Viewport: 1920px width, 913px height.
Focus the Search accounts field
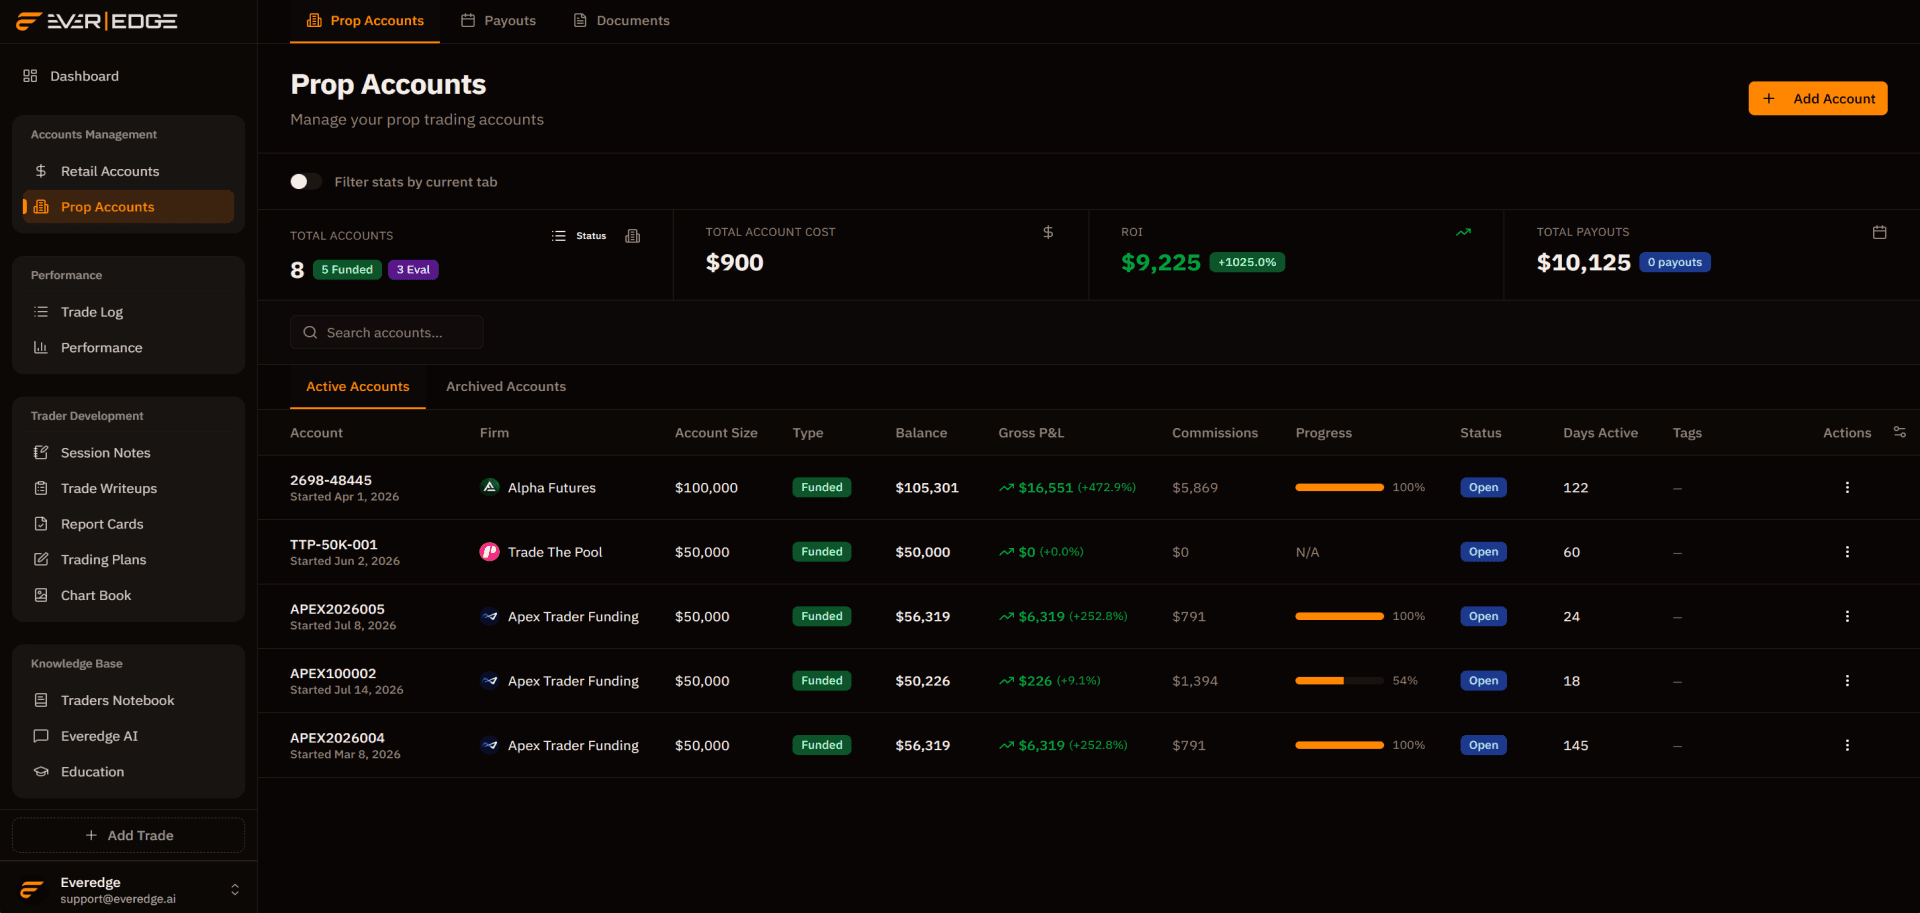[x=387, y=332]
